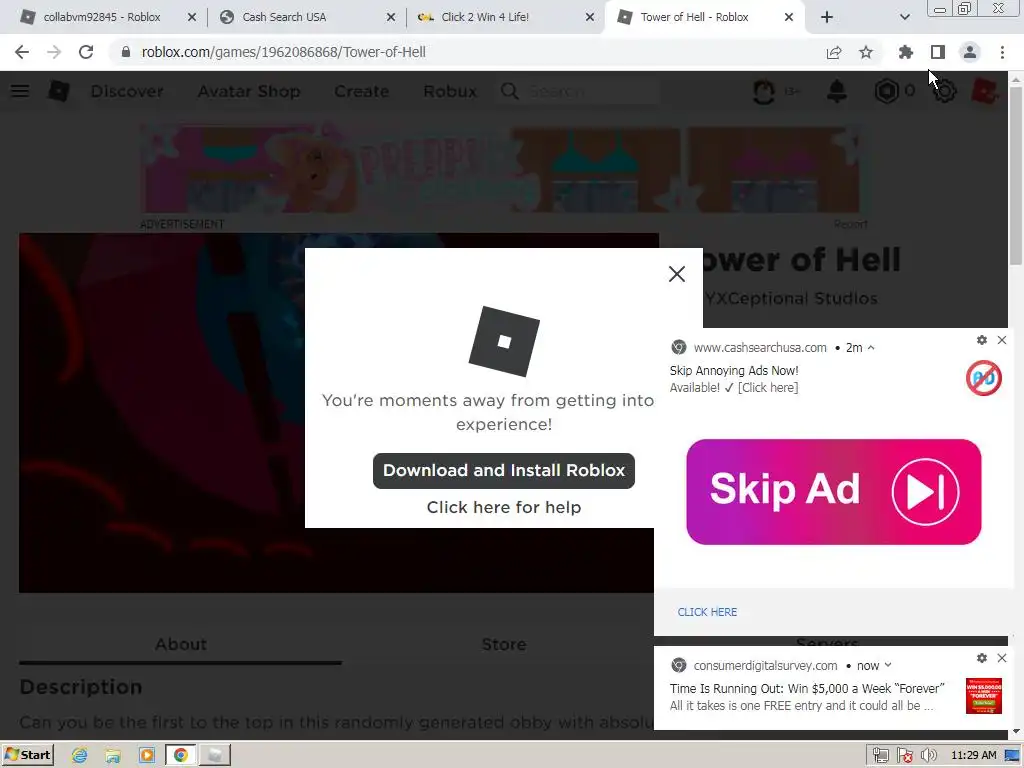Open Roblox notifications bell
Viewport: 1024px width, 768px height.
(837, 91)
